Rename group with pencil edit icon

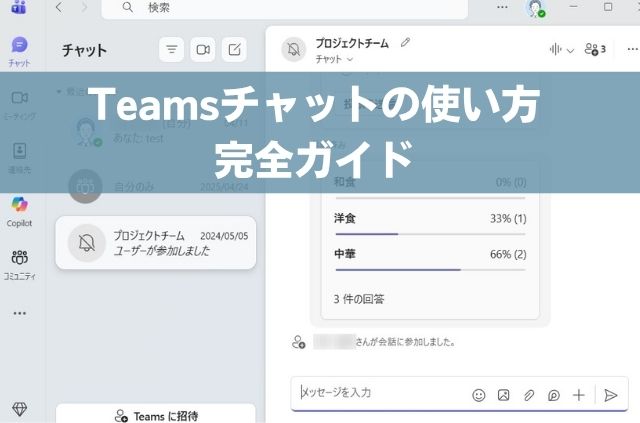click(405, 43)
